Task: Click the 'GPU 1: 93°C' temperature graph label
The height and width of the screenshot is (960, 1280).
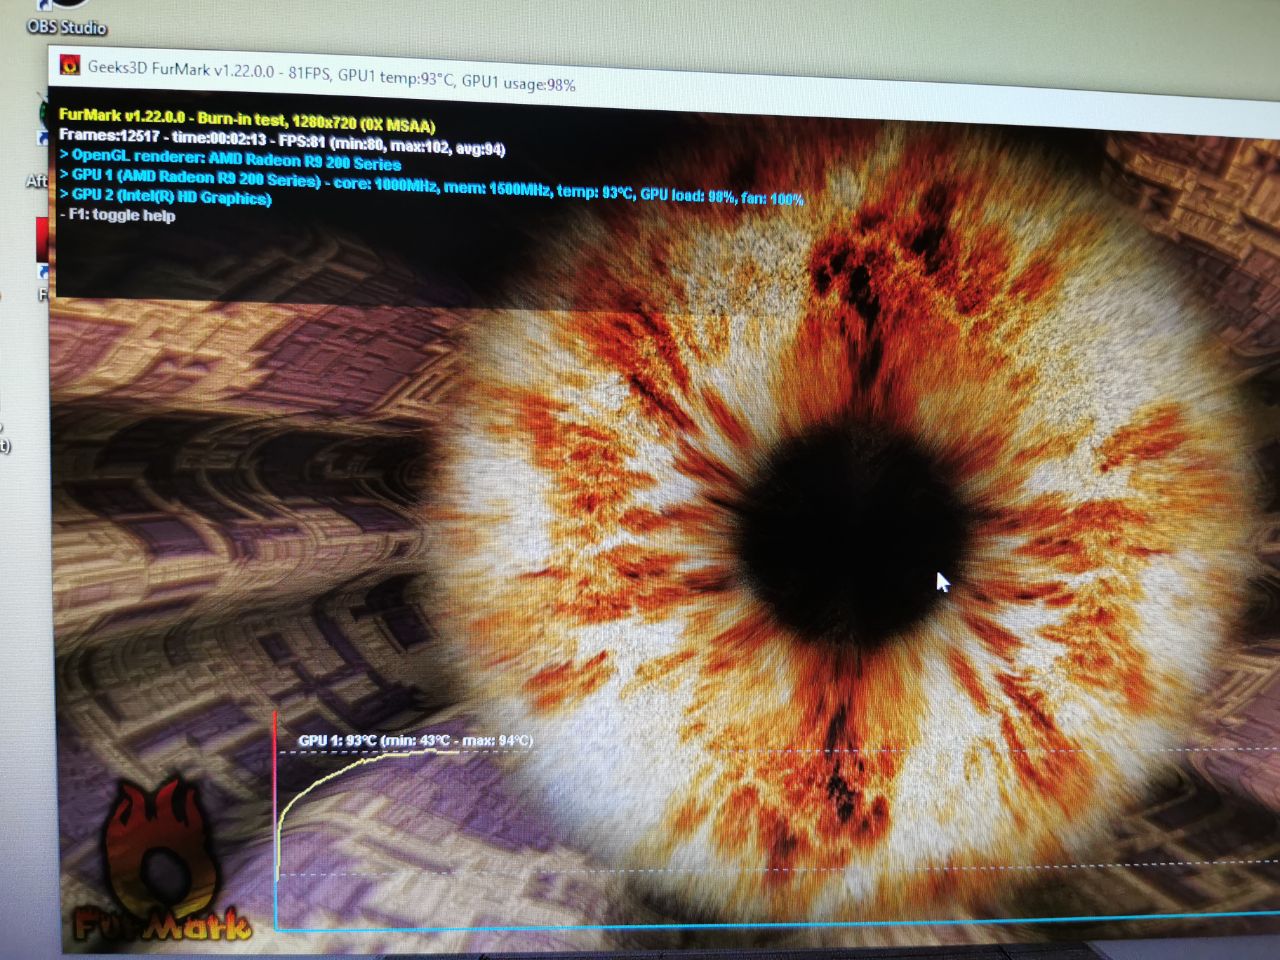Action: (415, 741)
